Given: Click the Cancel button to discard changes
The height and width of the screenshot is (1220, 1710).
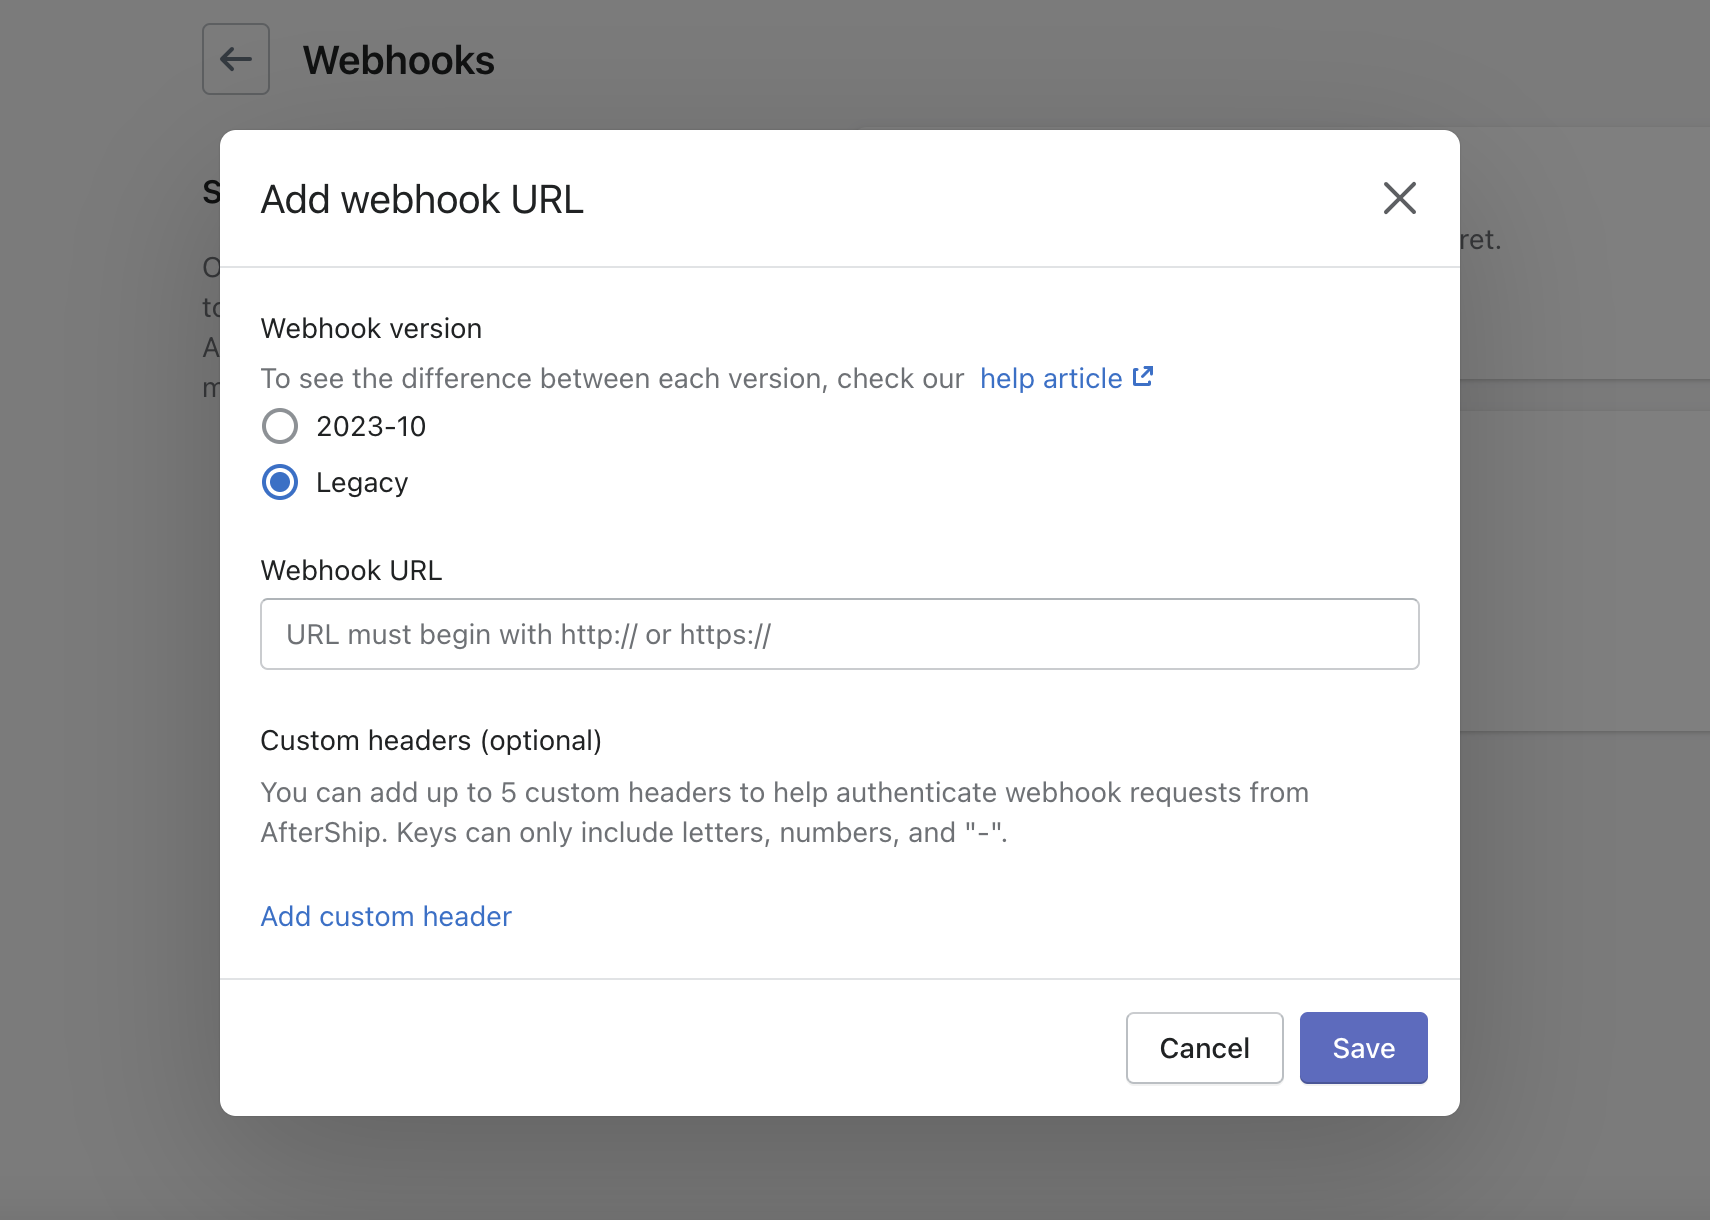Looking at the screenshot, I should pos(1204,1048).
